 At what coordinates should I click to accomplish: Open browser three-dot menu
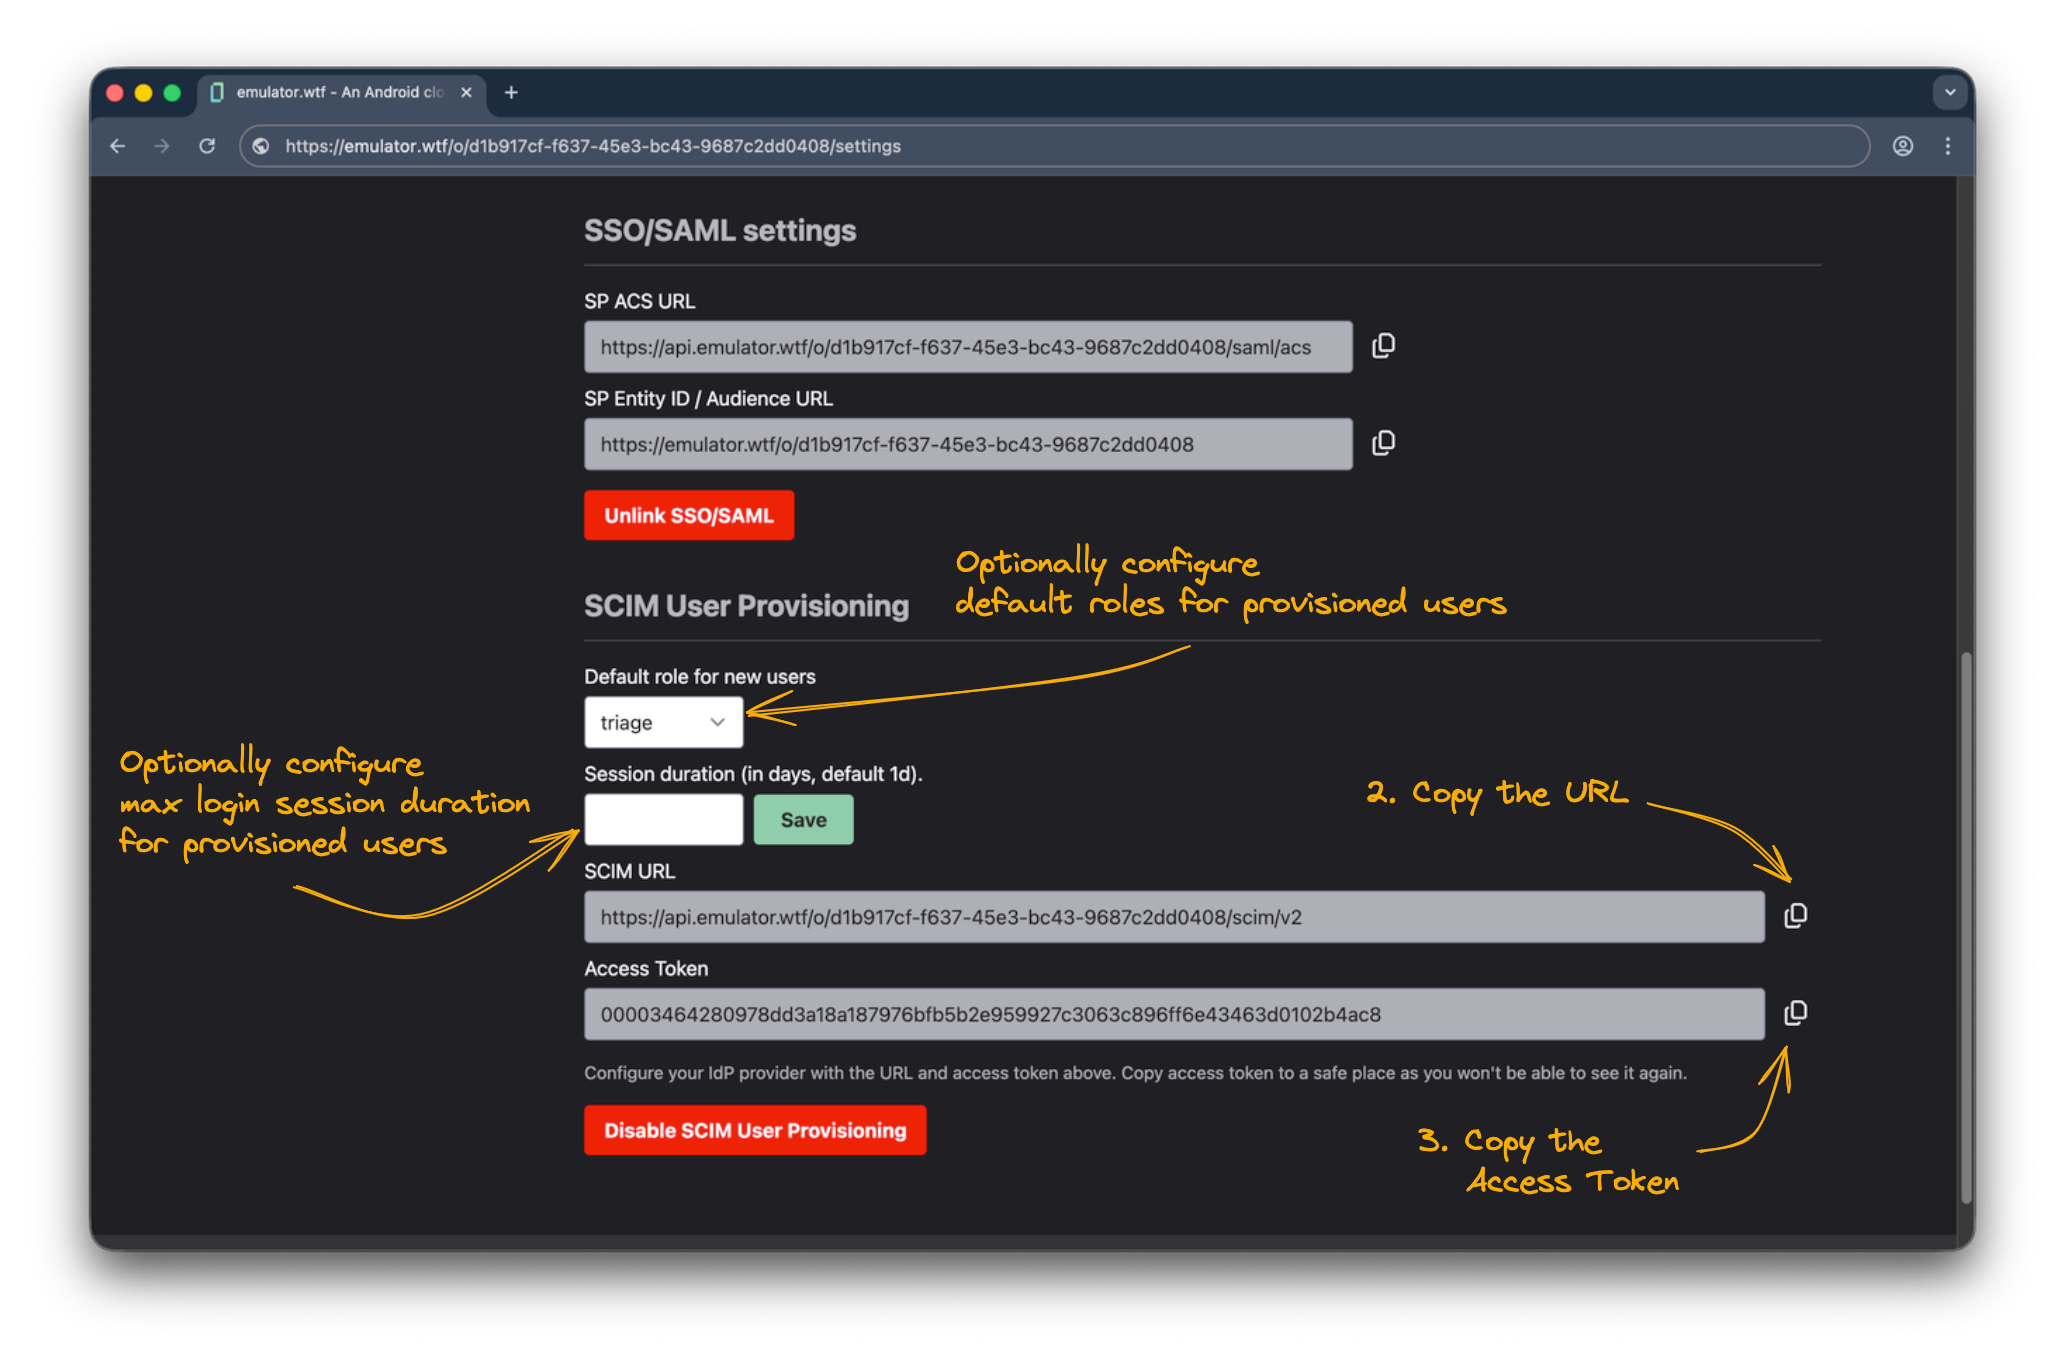click(x=1947, y=146)
